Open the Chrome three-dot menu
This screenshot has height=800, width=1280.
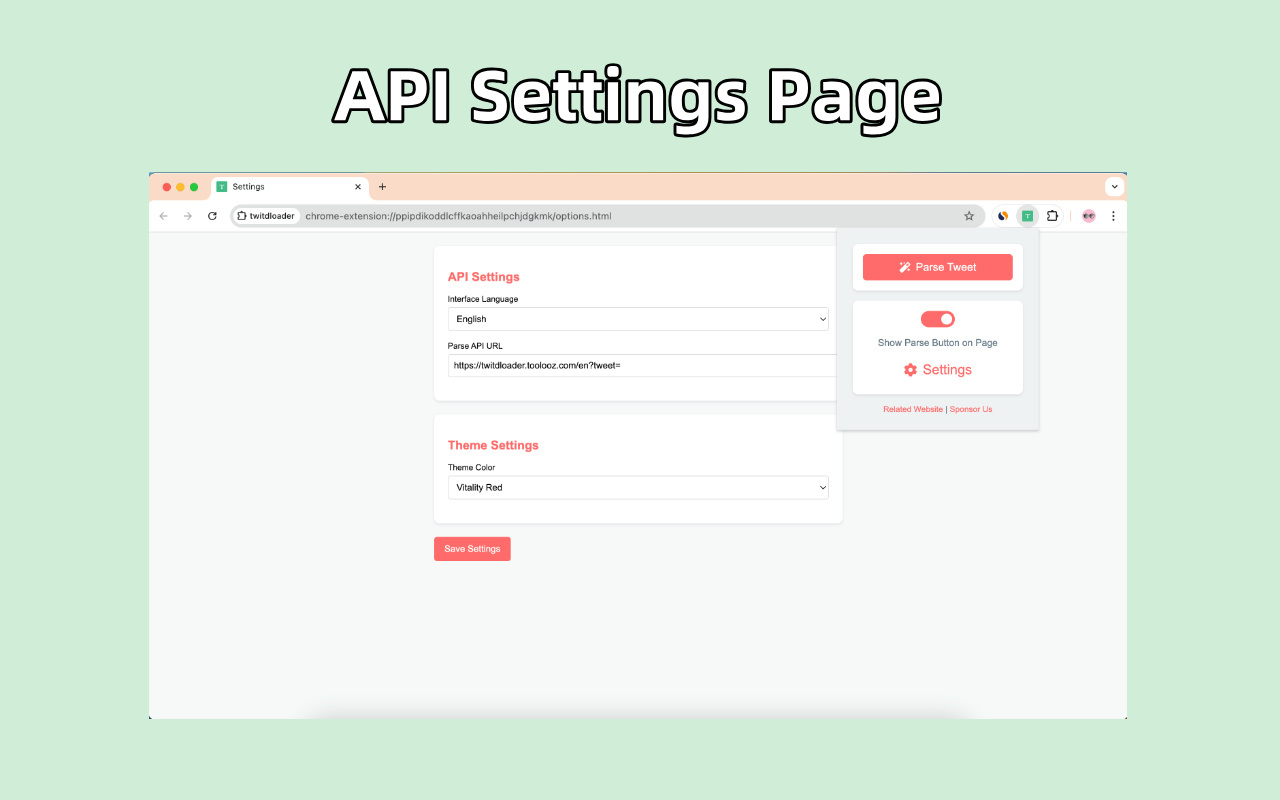click(x=1113, y=216)
